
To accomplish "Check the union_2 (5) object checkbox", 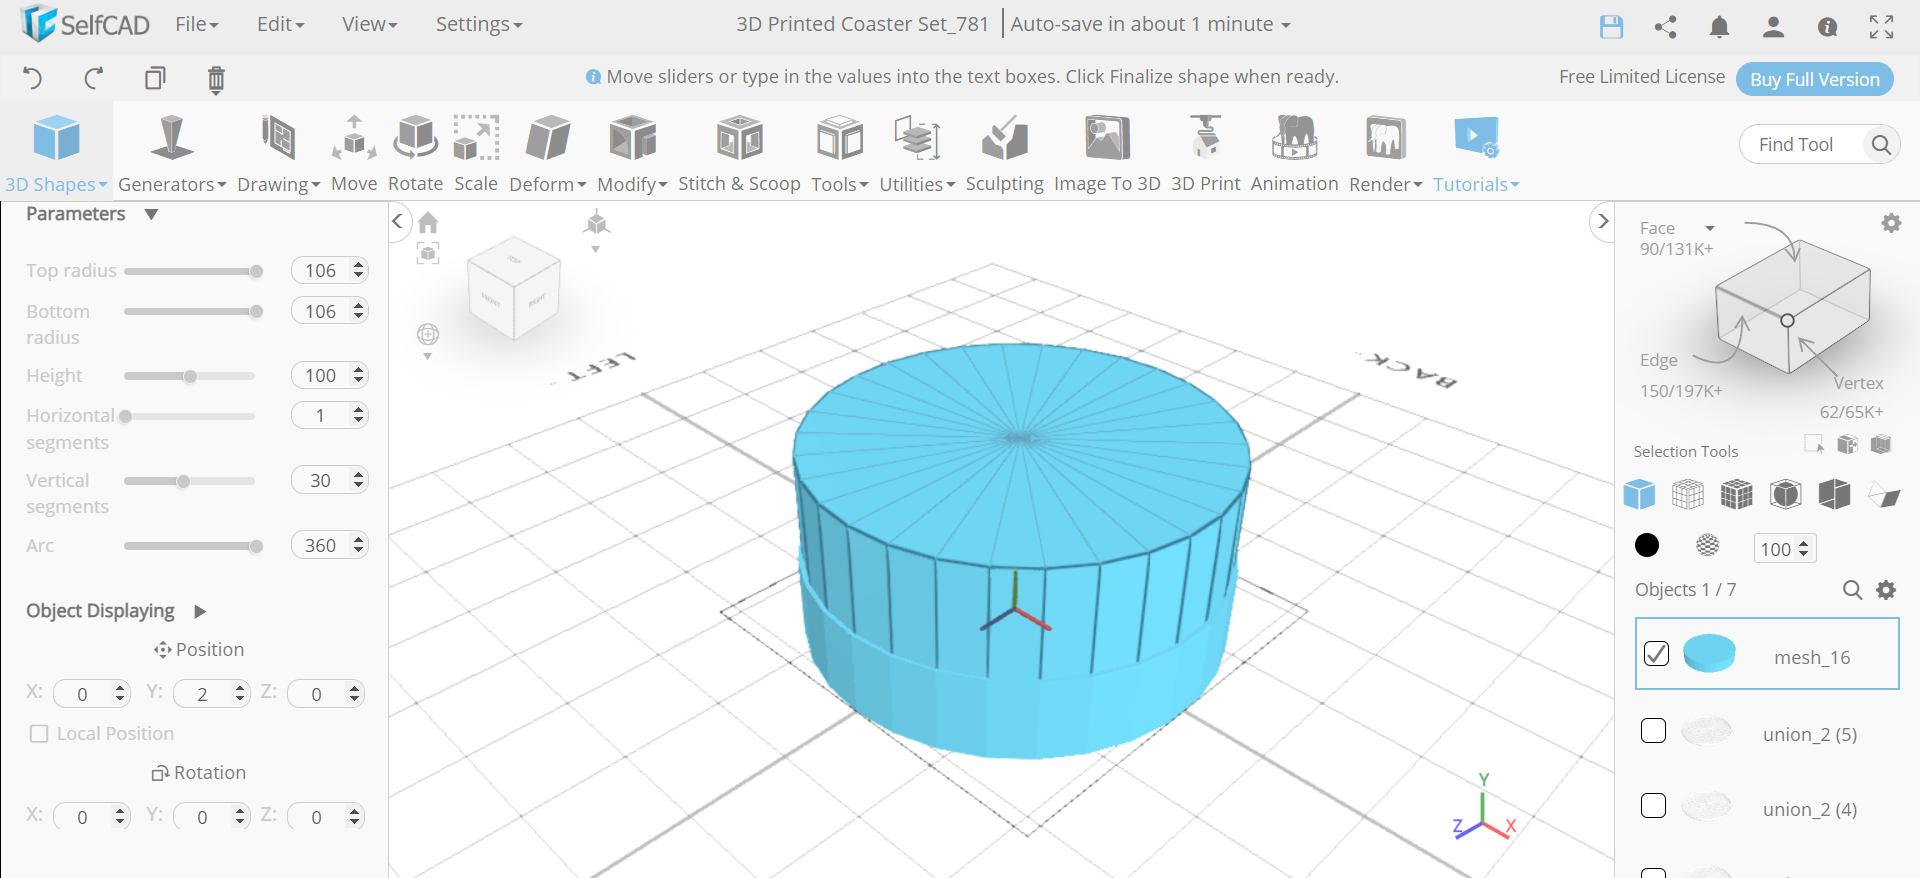I will pyautogui.click(x=1653, y=731).
